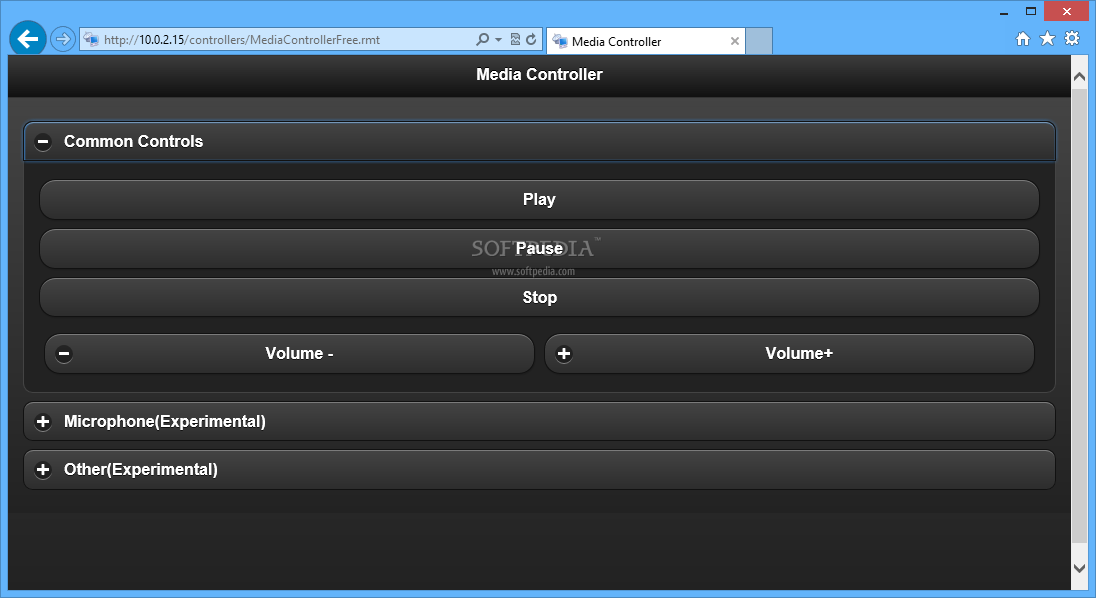Image resolution: width=1096 pixels, height=598 pixels.
Task: Open the address bar dropdown arrow
Action: coord(498,40)
